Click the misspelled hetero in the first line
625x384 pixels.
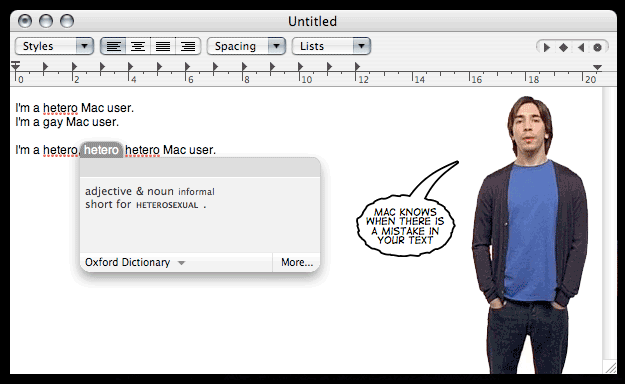coord(60,108)
